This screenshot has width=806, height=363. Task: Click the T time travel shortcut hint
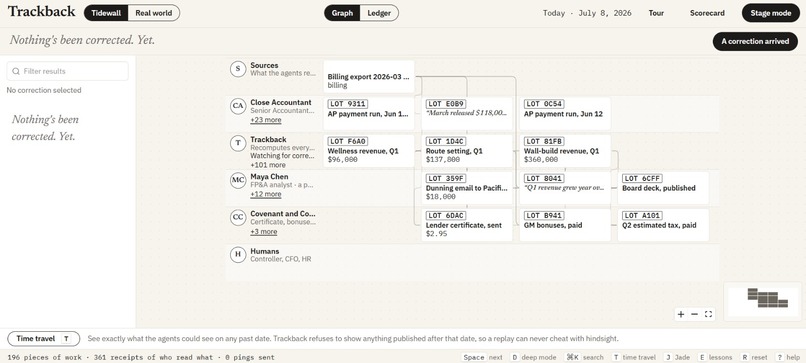pyautogui.click(x=633, y=357)
